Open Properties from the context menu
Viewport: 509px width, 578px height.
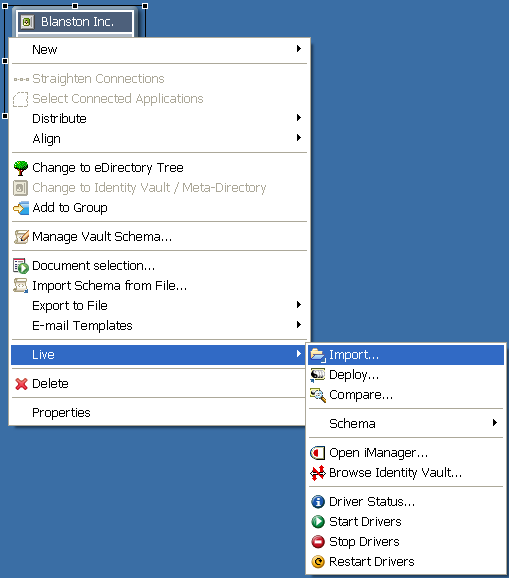point(159,412)
